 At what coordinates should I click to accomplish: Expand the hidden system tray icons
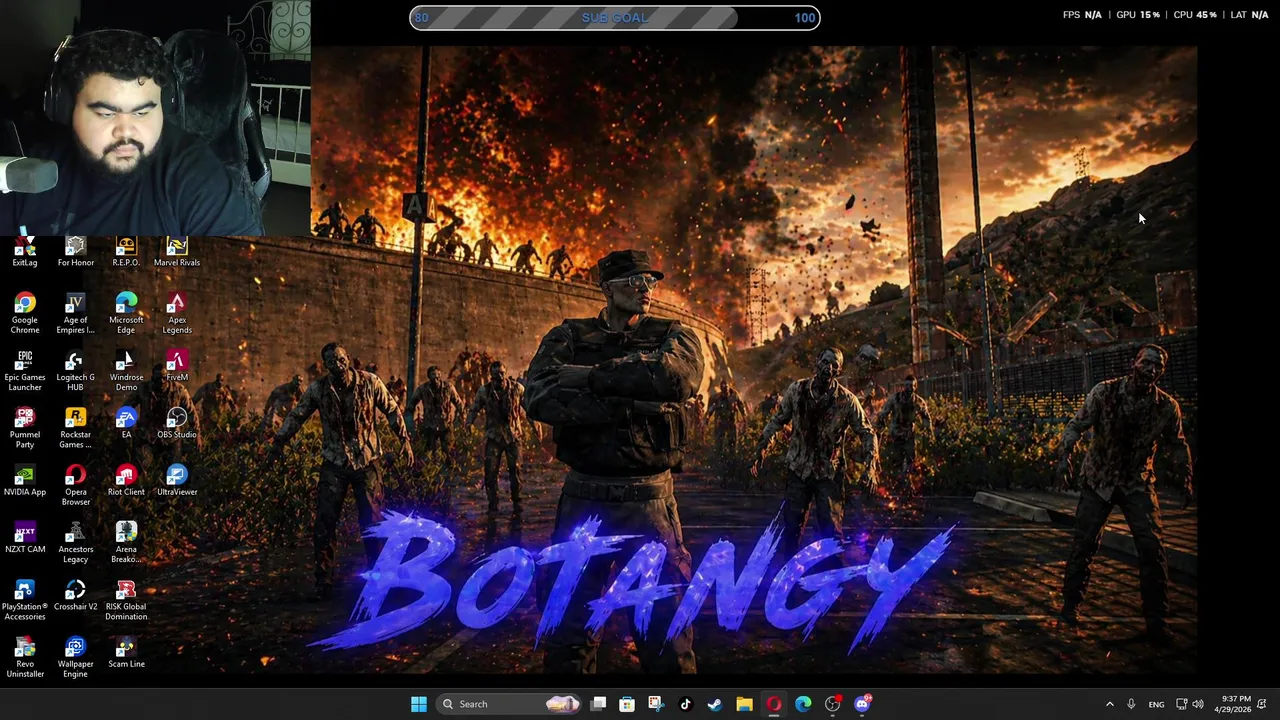(1109, 704)
